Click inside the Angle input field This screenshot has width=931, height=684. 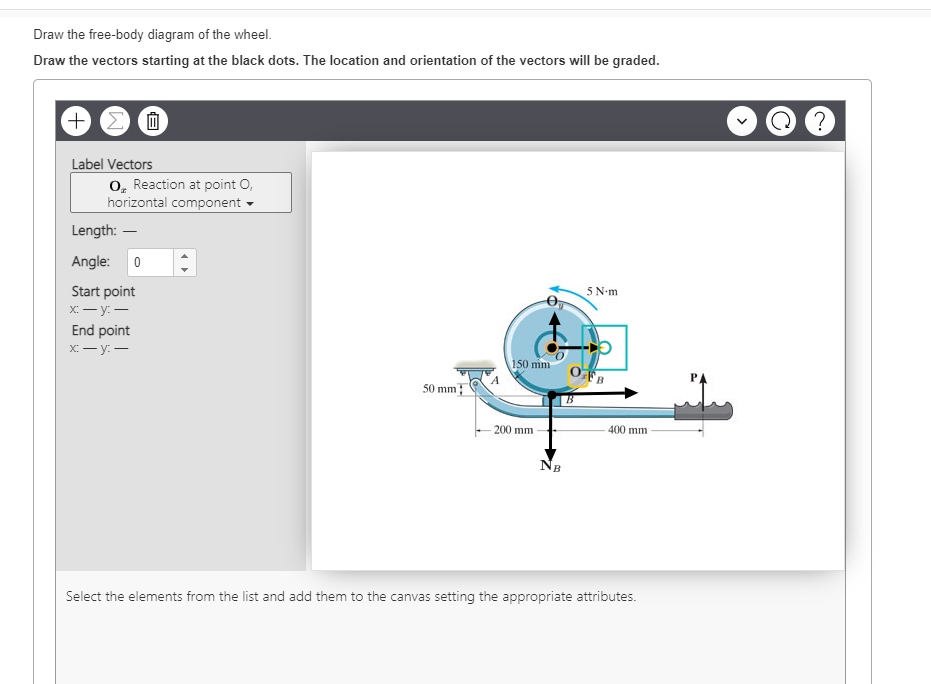tap(152, 261)
